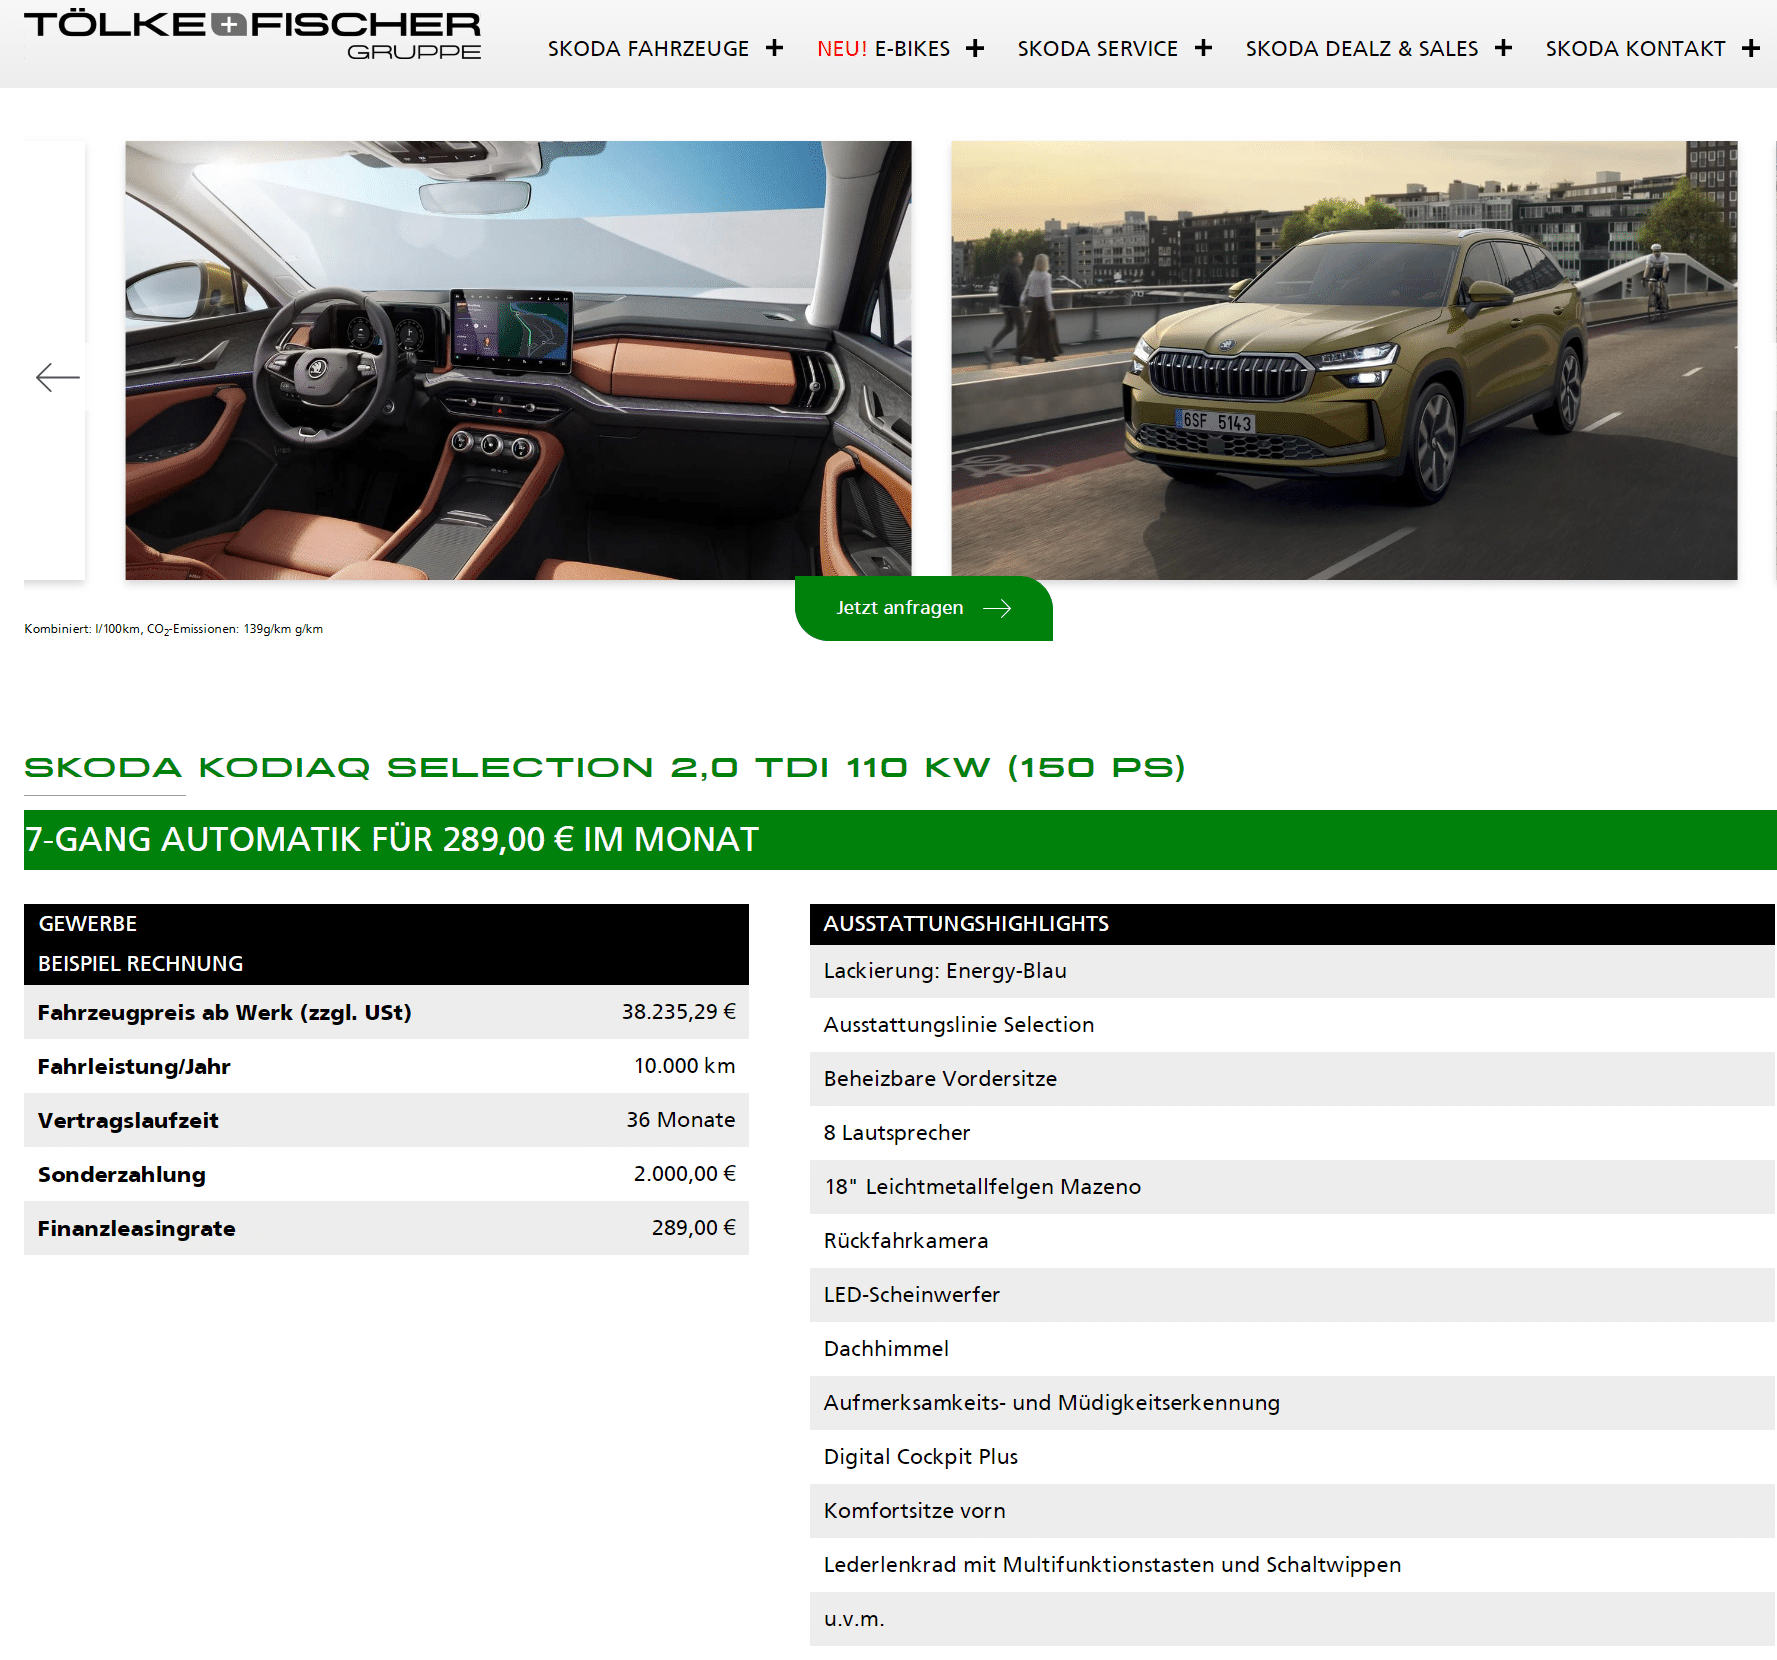Select the 2.000,00 € value
1777x1660 pixels.
pos(684,1174)
